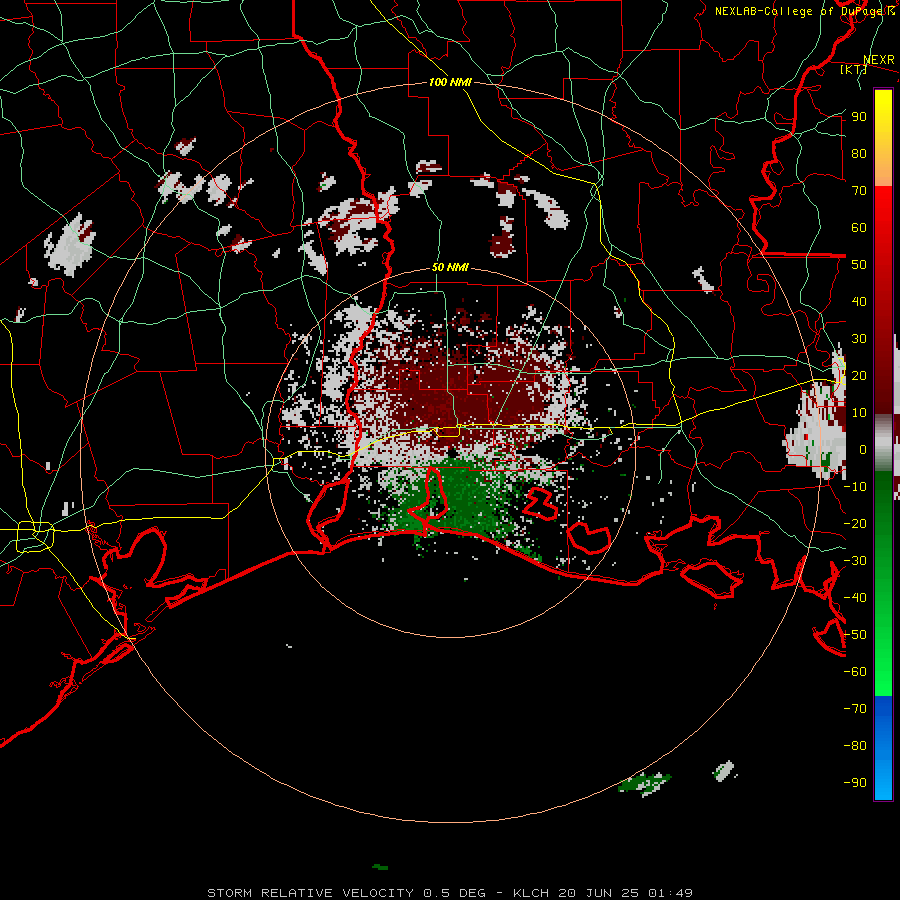The image size is (900, 900).
Task: Click the 0 value on the velocity scale
Action: [x=863, y=449]
